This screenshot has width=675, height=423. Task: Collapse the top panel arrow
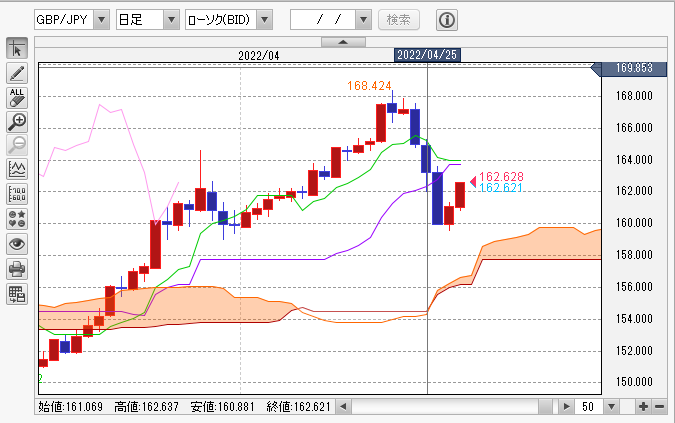343,42
